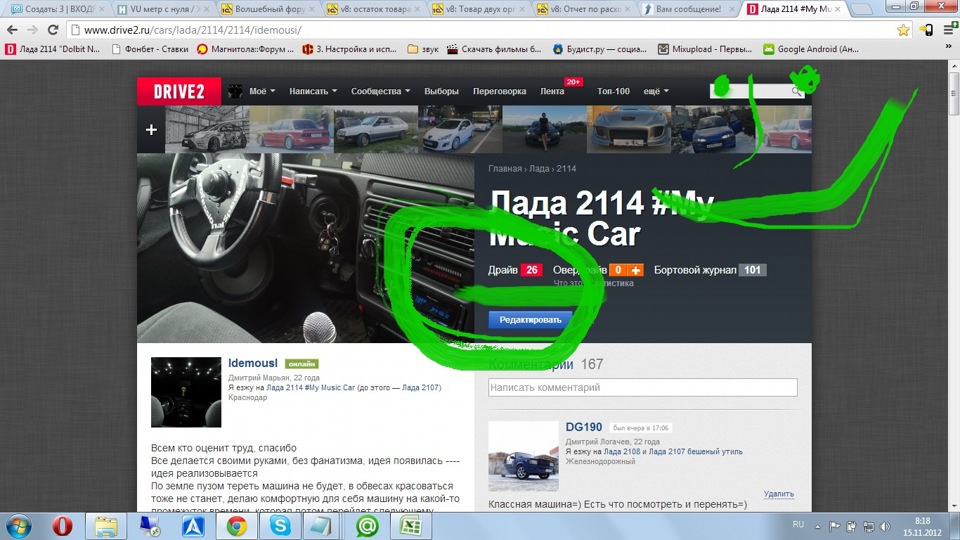The image size is (960, 540).
Task: Click the orange plus next to Овердрайв
Action: point(636,270)
